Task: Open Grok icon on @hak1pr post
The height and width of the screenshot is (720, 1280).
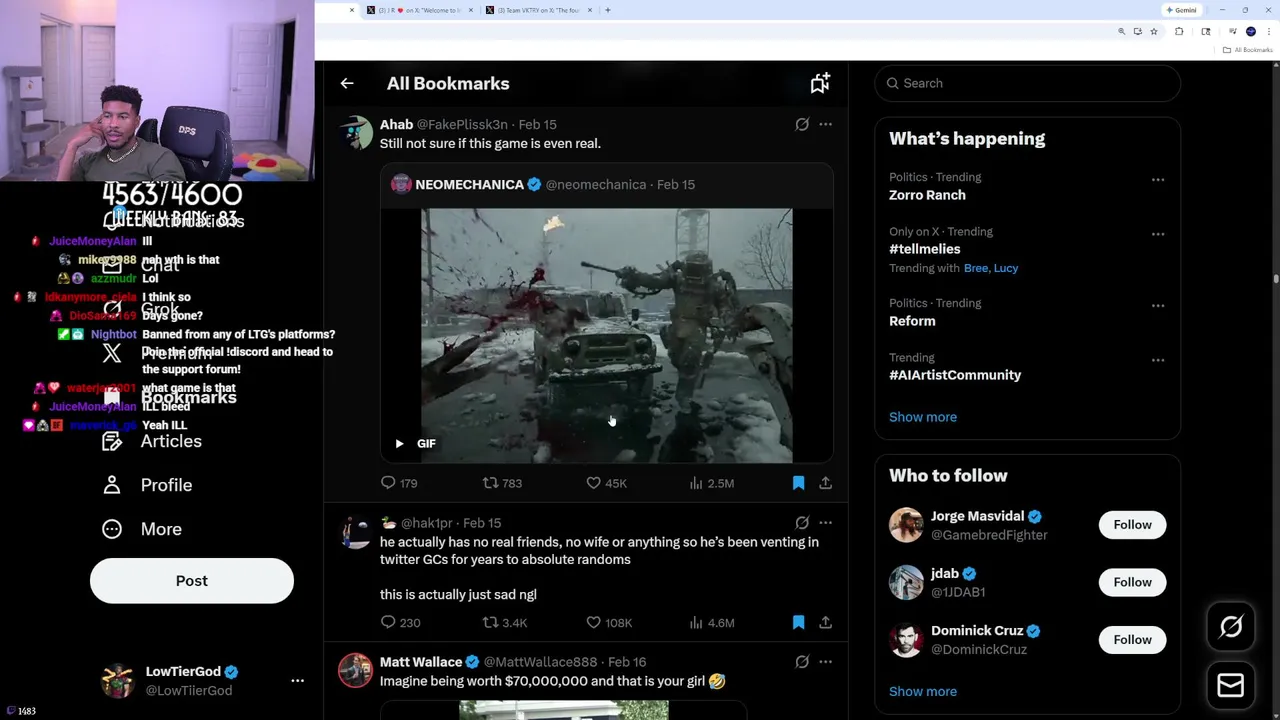Action: pyautogui.click(x=802, y=523)
